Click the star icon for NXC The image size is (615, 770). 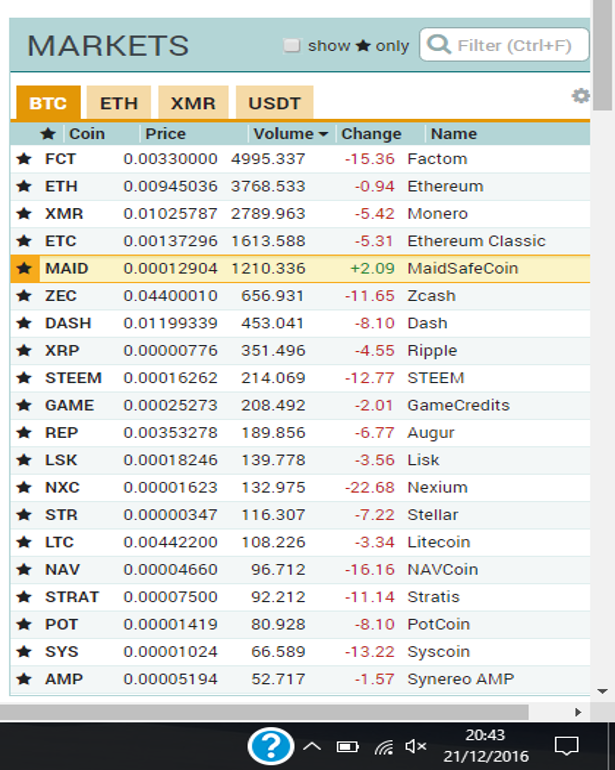[24, 488]
